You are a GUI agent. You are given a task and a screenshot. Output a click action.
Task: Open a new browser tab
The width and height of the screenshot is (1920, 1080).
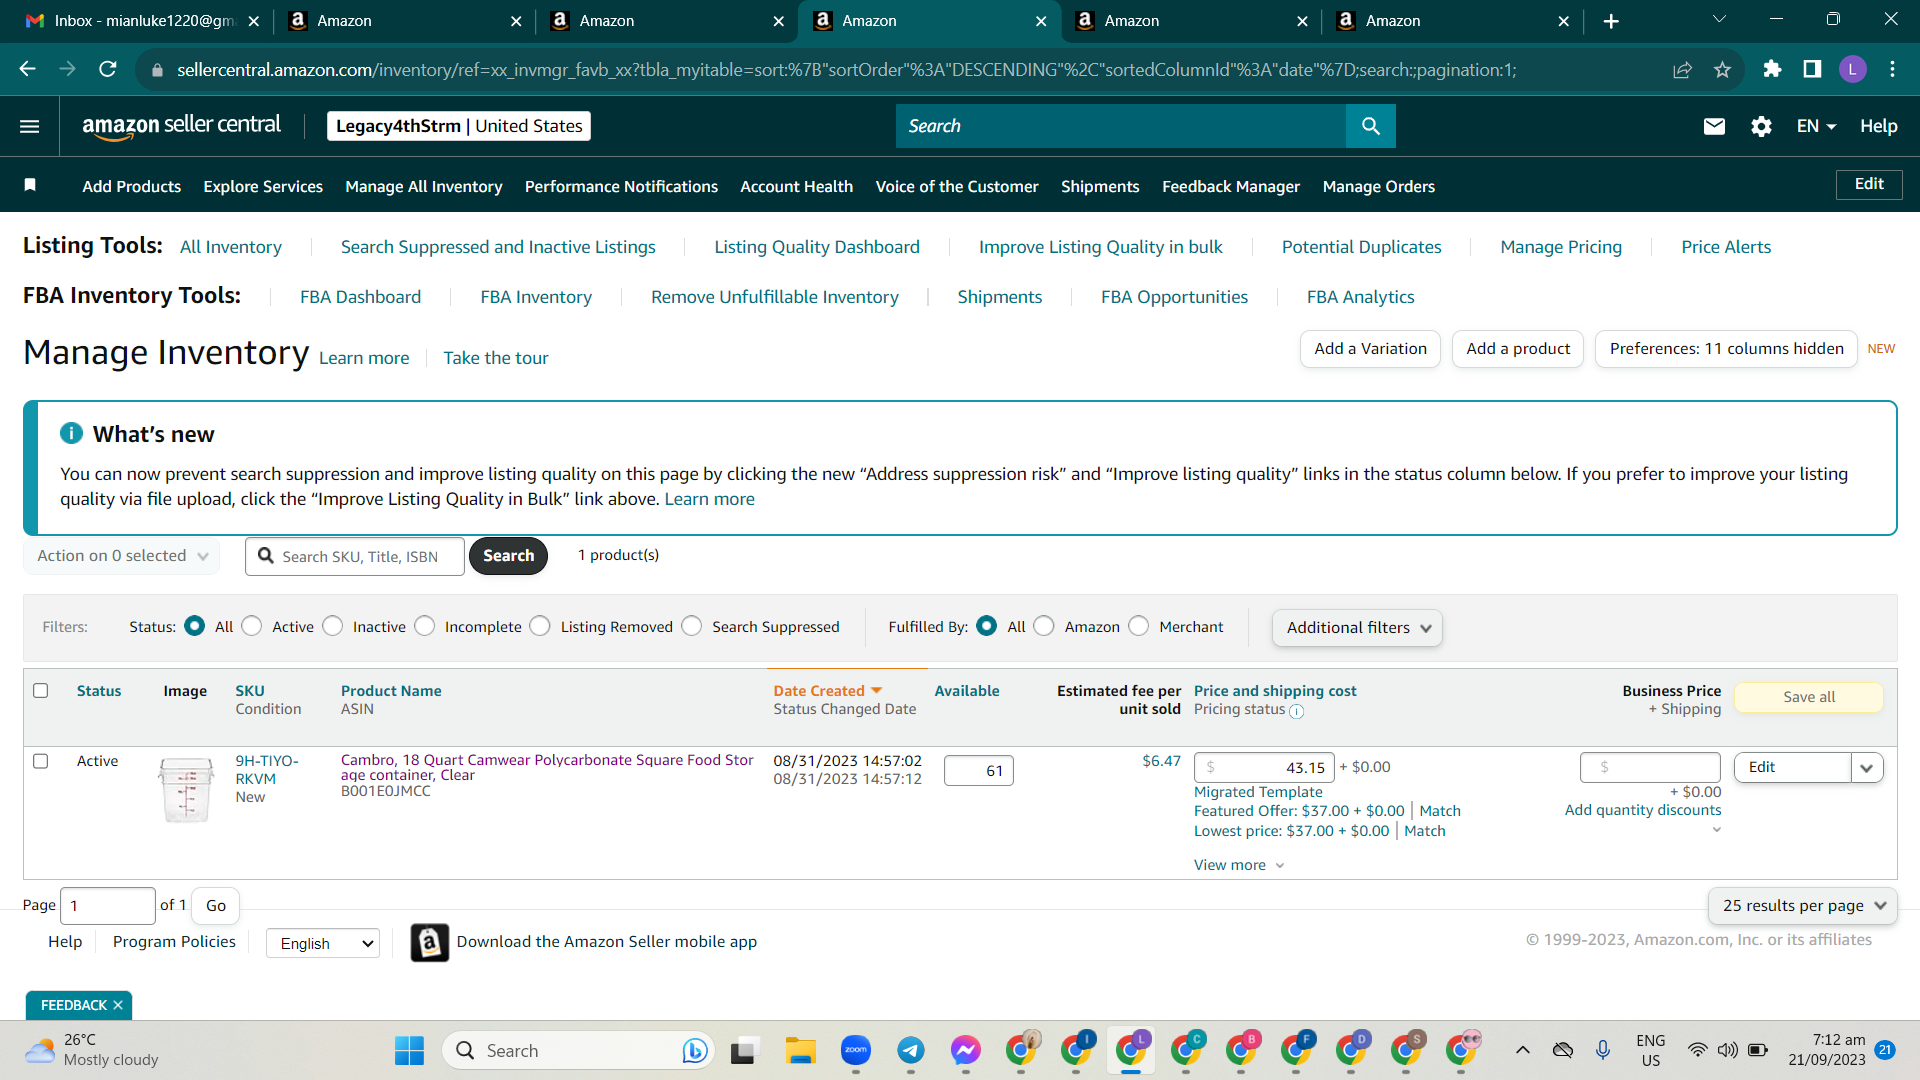1611,21
